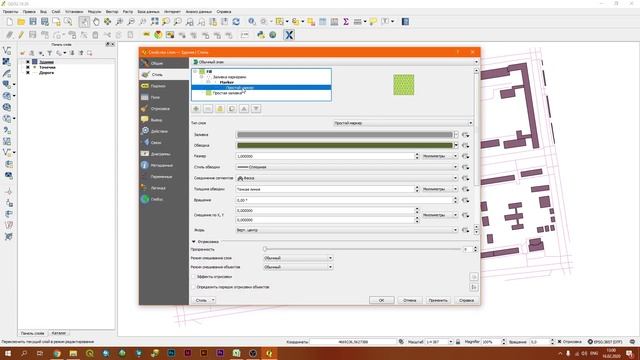Open data-defined override for Размер field
This screenshot has width=640, height=360.
coord(465,156)
